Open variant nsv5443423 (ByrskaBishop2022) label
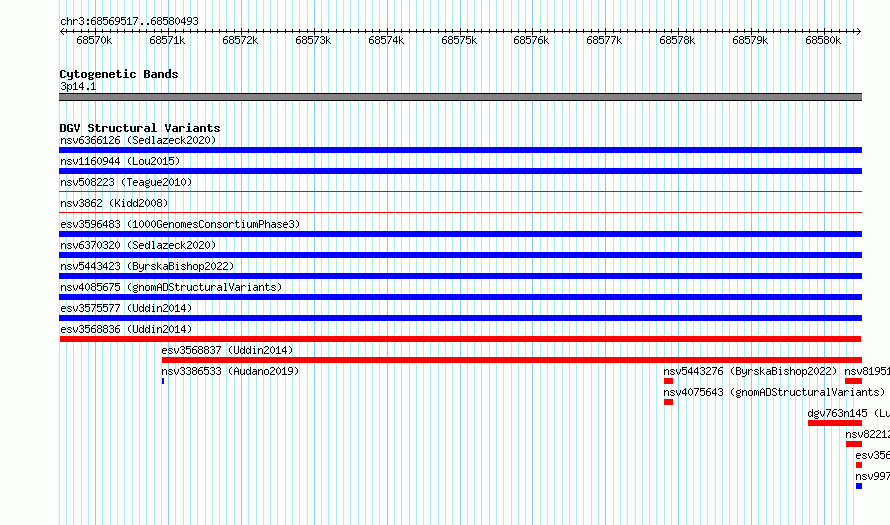 click(147, 266)
